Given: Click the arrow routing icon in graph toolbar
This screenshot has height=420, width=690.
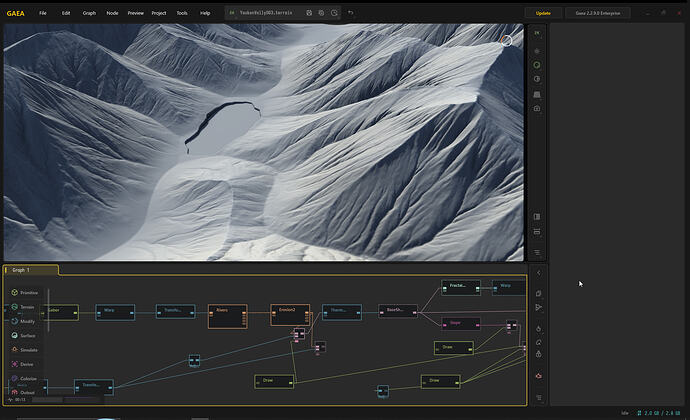Looking at the screenshot, I should click(539, 307).
